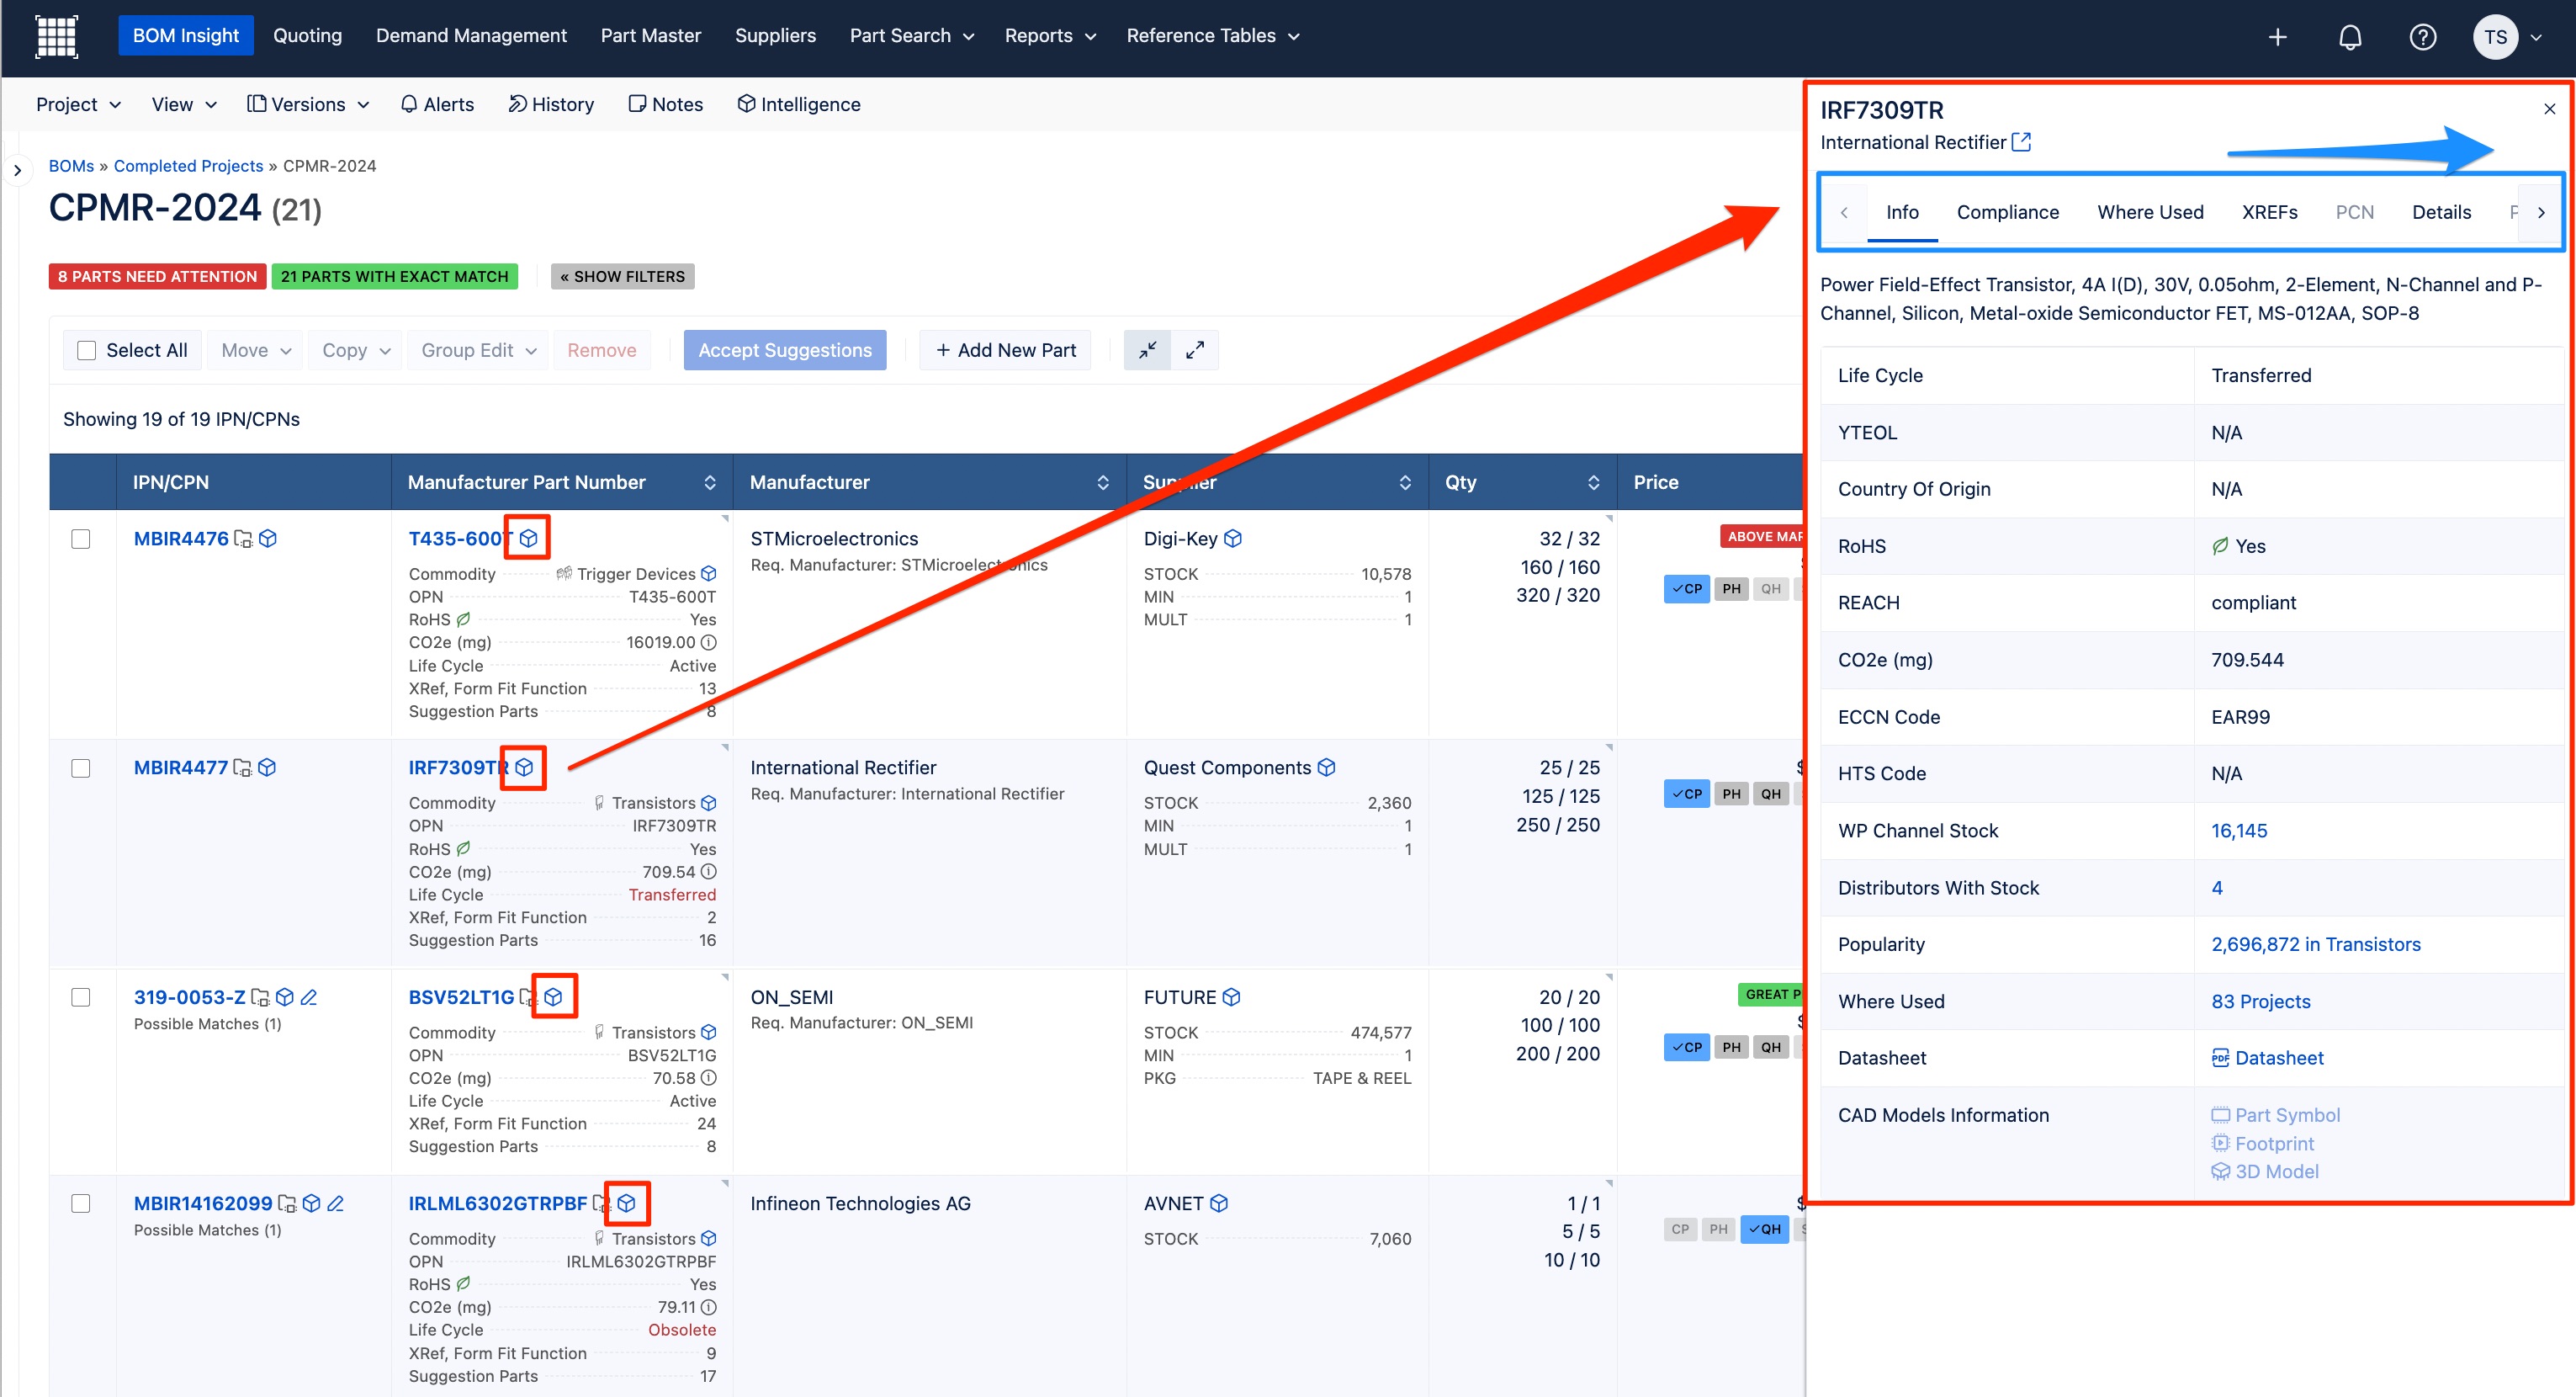
Task: Open the Group Edit dropdown
Action: 478,350
